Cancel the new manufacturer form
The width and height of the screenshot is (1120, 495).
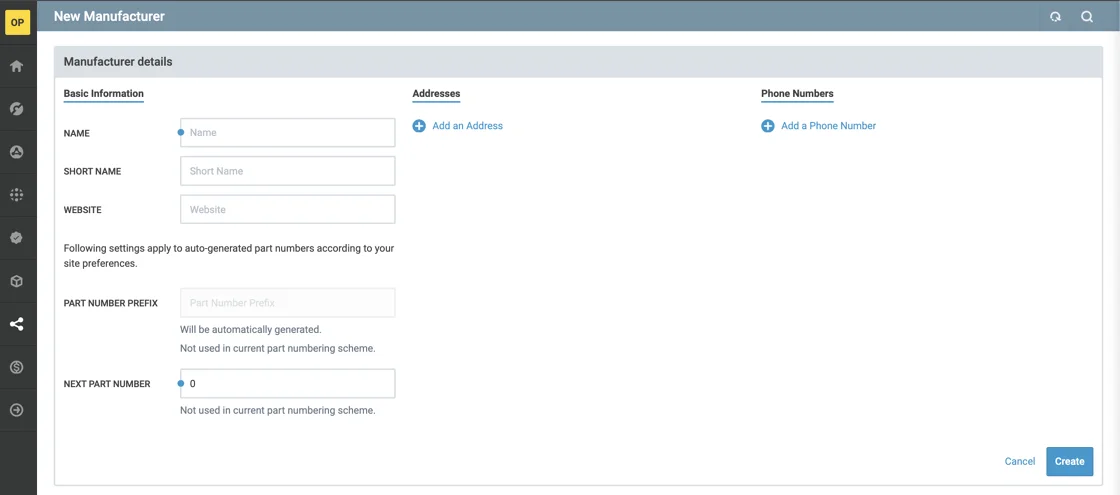pos(1019,462)
